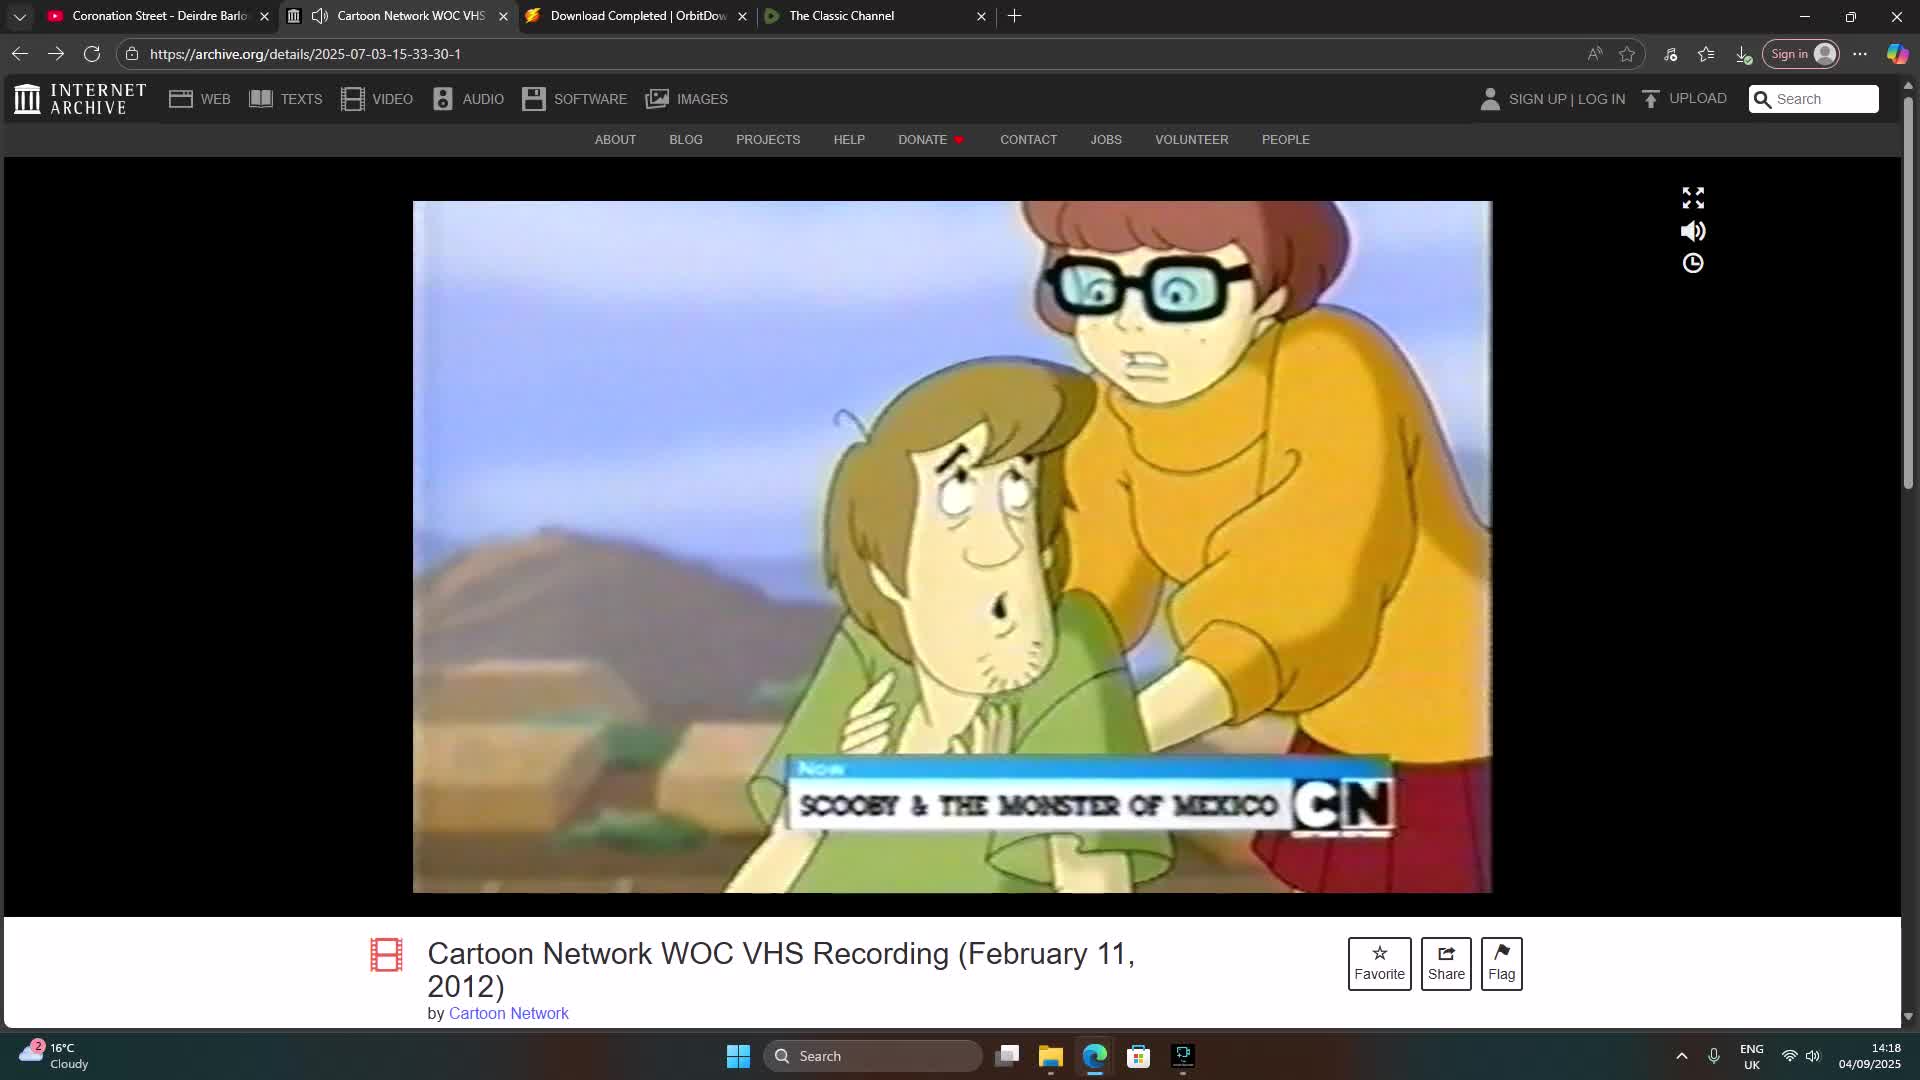Favorite this VHS recording
Image resolution: width=1920 pixels, height=1080 pixels.
[x=1379, y=963]
